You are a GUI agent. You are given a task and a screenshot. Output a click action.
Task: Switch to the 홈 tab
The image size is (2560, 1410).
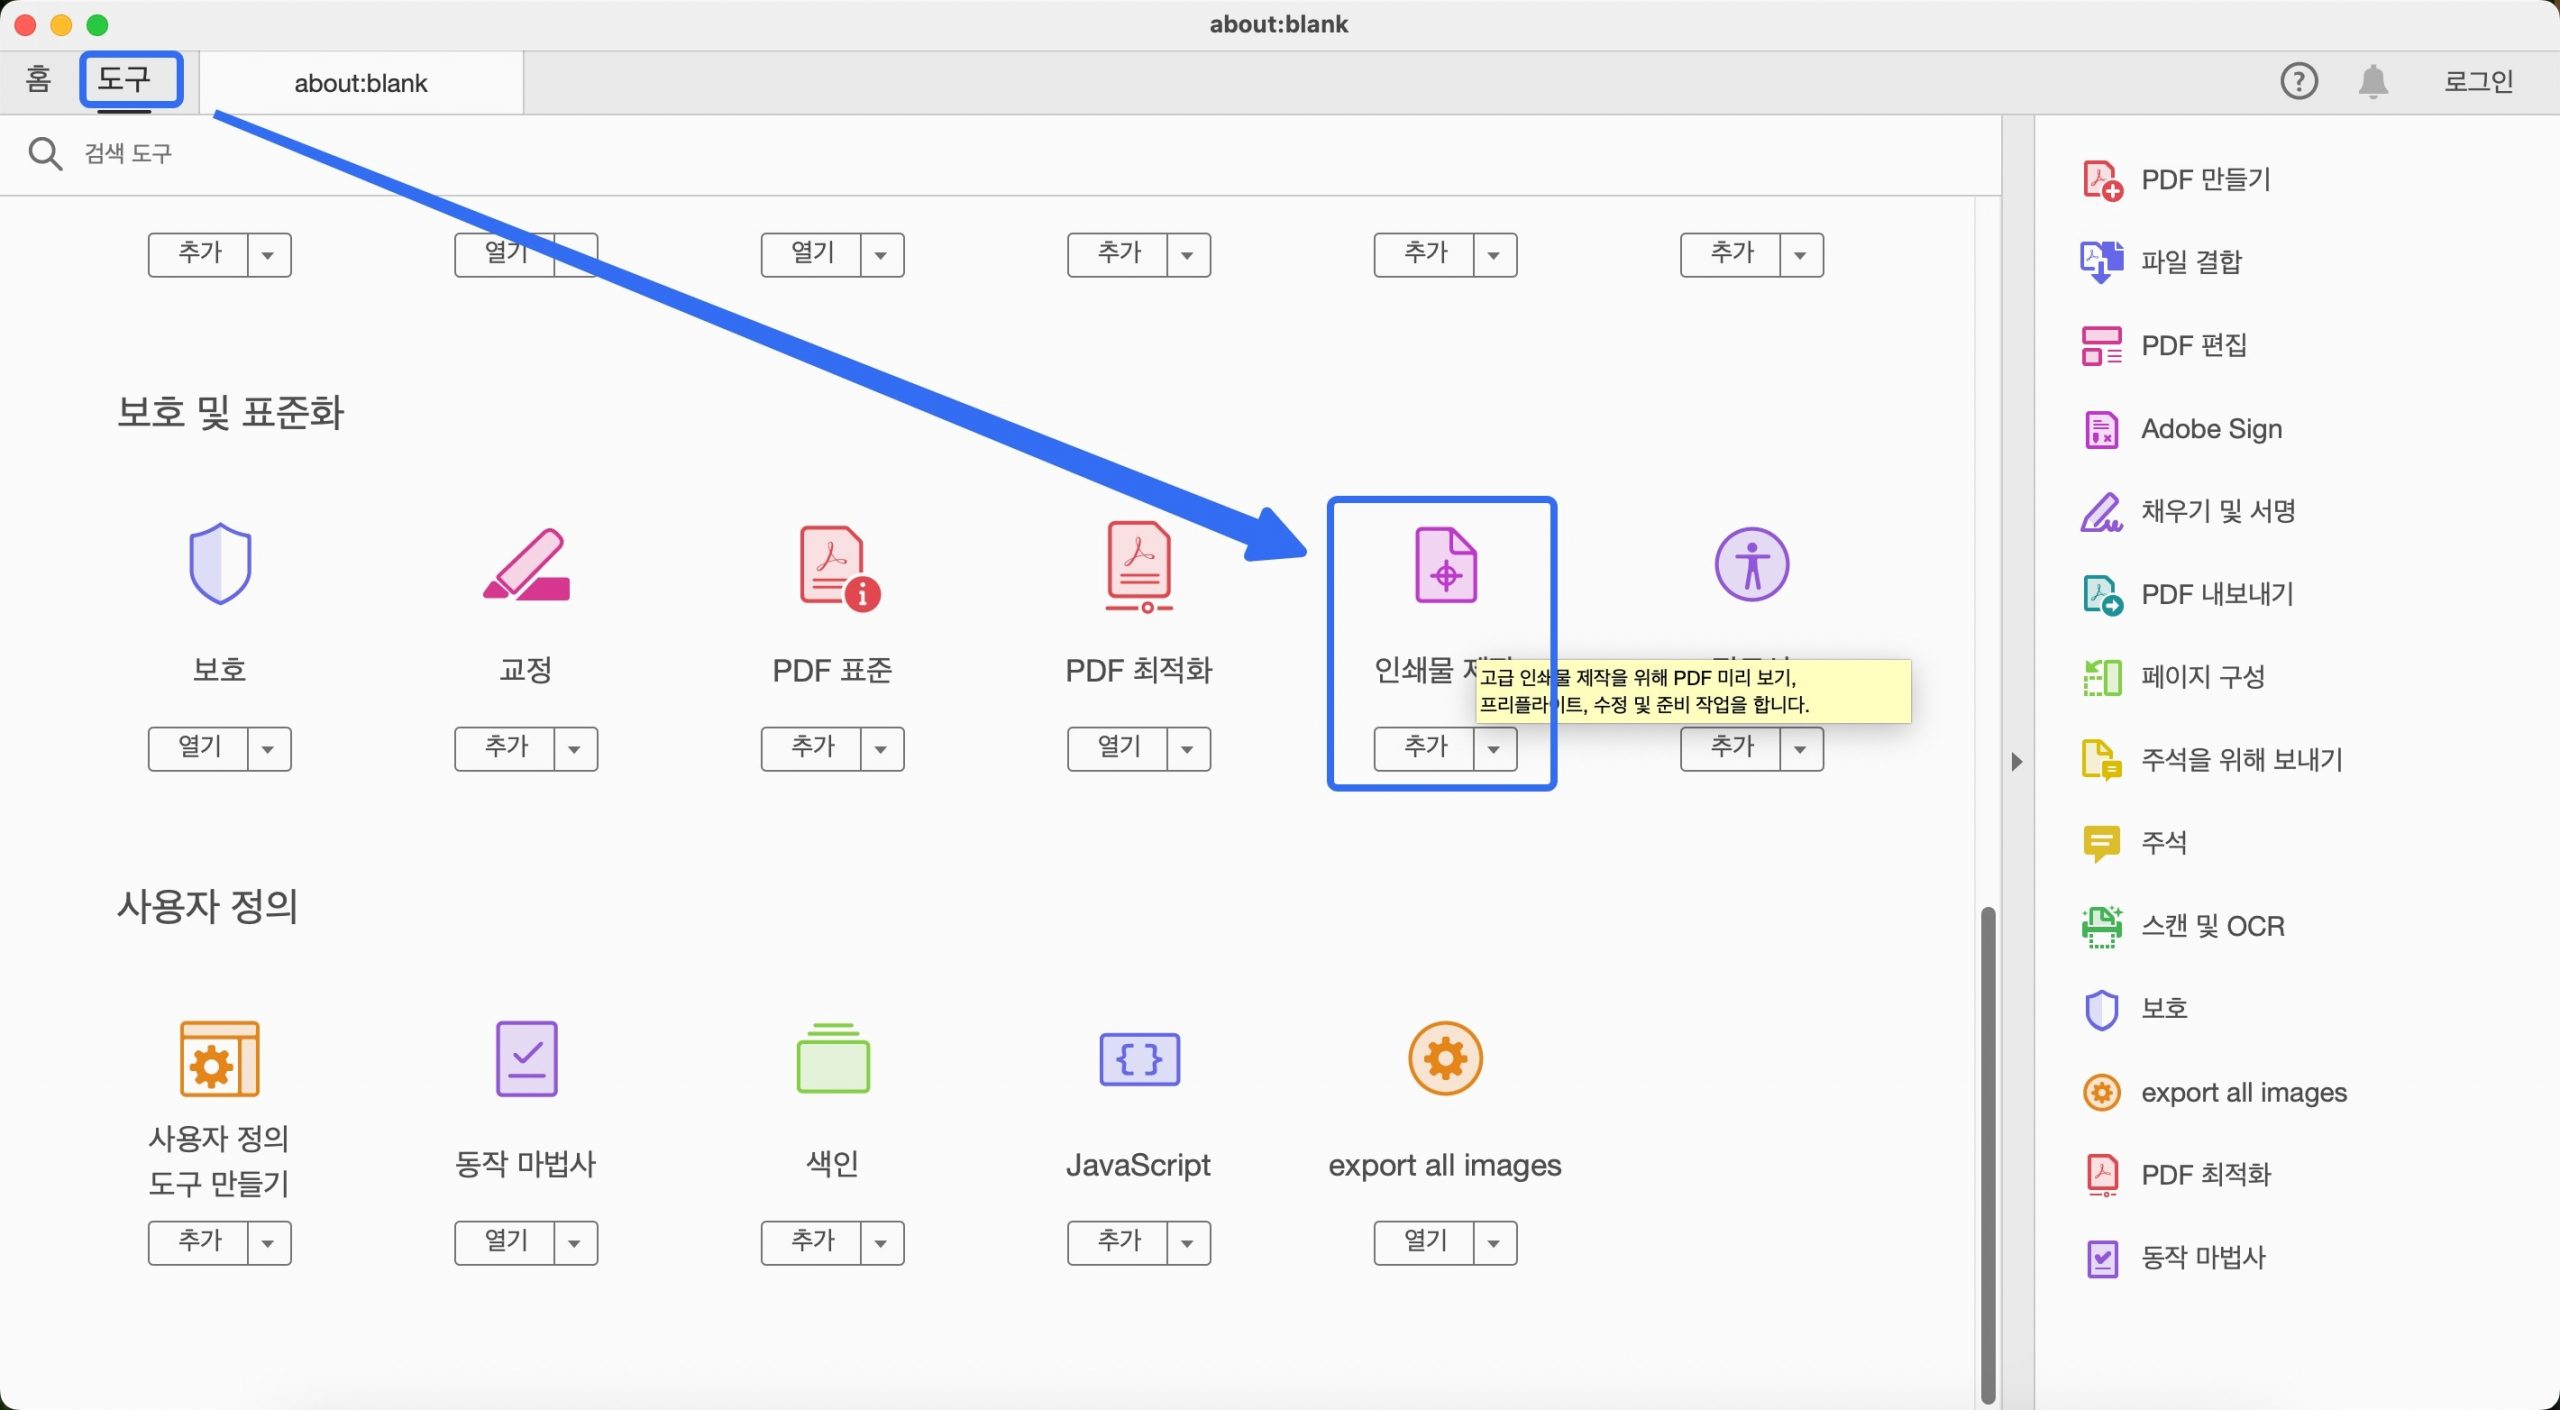pos(38,79)
